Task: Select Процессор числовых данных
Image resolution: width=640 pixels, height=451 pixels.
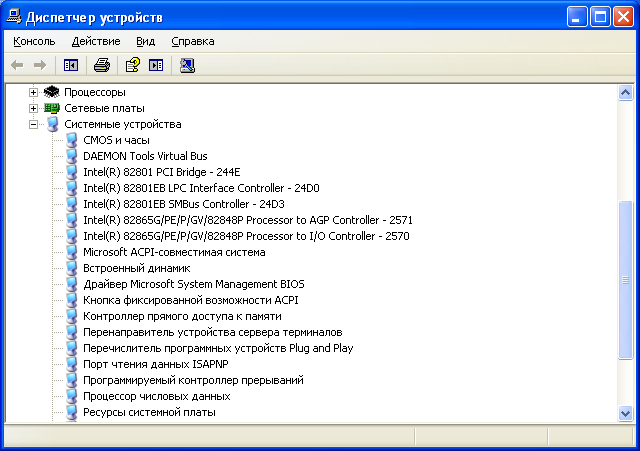Action: [x=157, y=396]
